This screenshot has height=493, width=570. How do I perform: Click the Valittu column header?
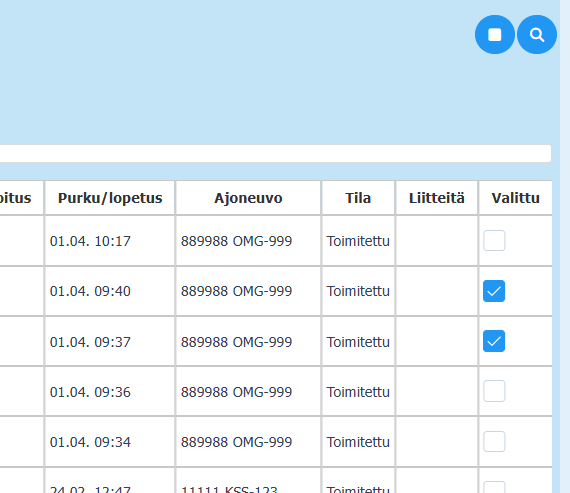coord(515,198)
